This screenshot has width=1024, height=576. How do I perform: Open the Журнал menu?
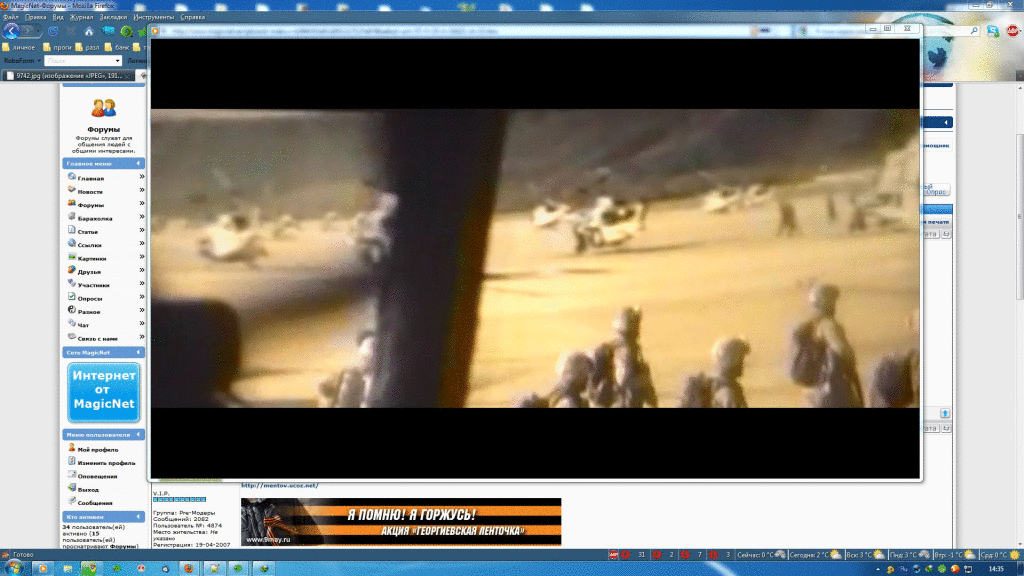(82, 17)
